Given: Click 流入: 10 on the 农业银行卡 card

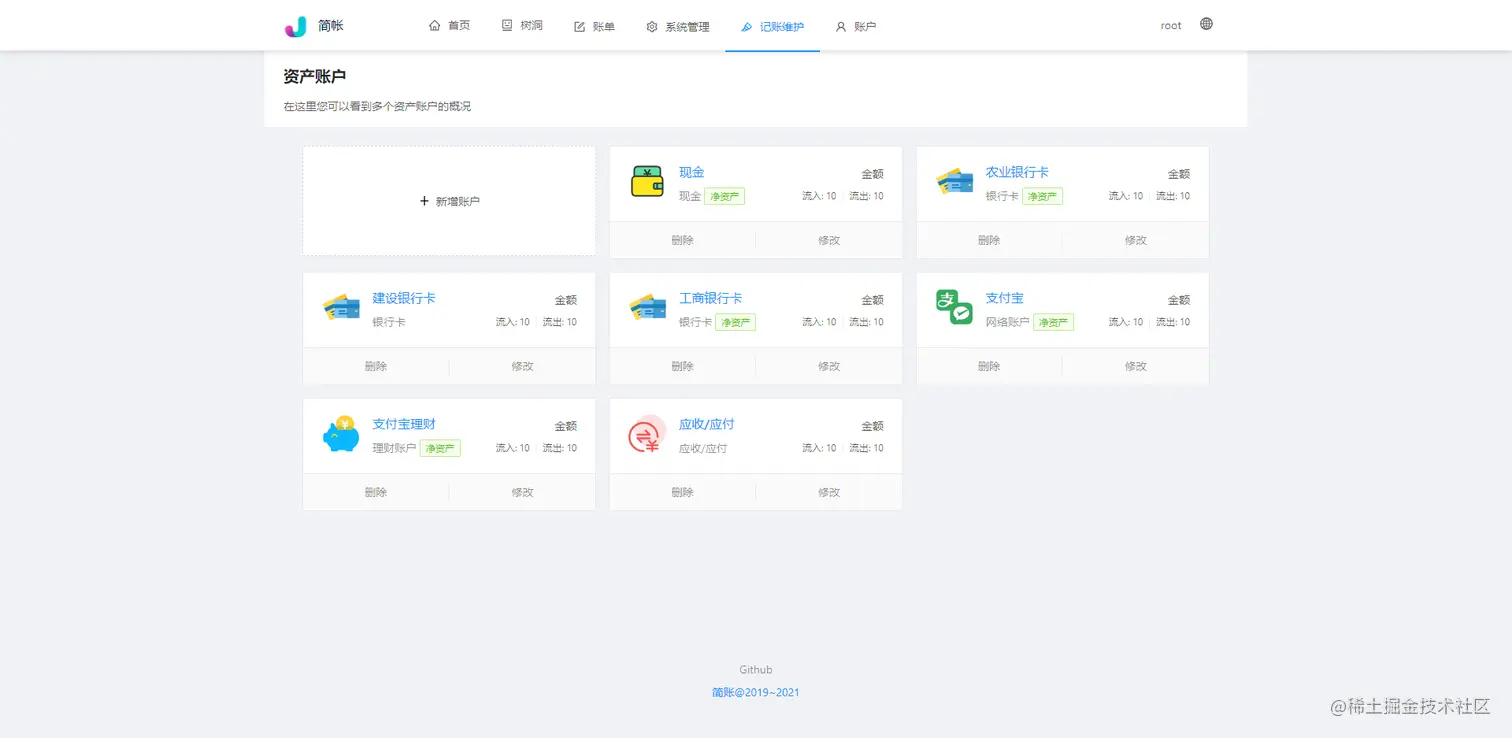Looking at the screenshot, I should pyautogui.click(x=1126, y=196).
